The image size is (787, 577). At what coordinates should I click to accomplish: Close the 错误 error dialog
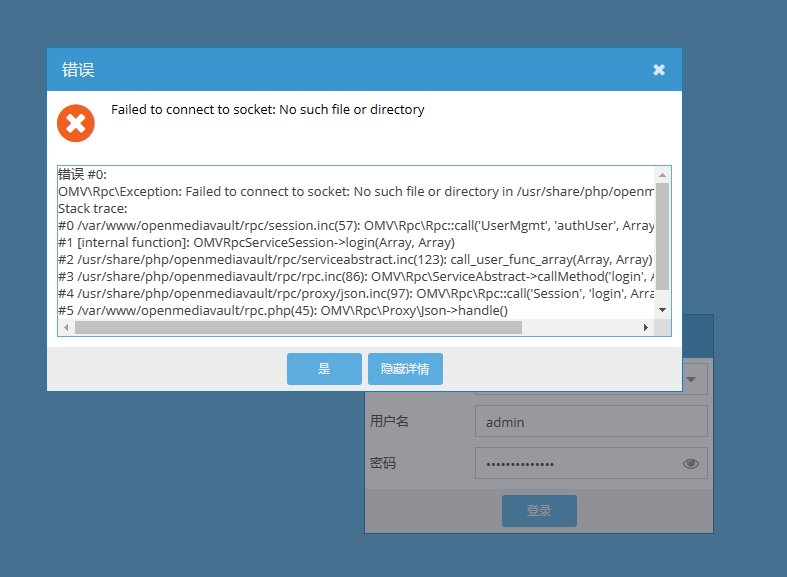tap(659, 70)
